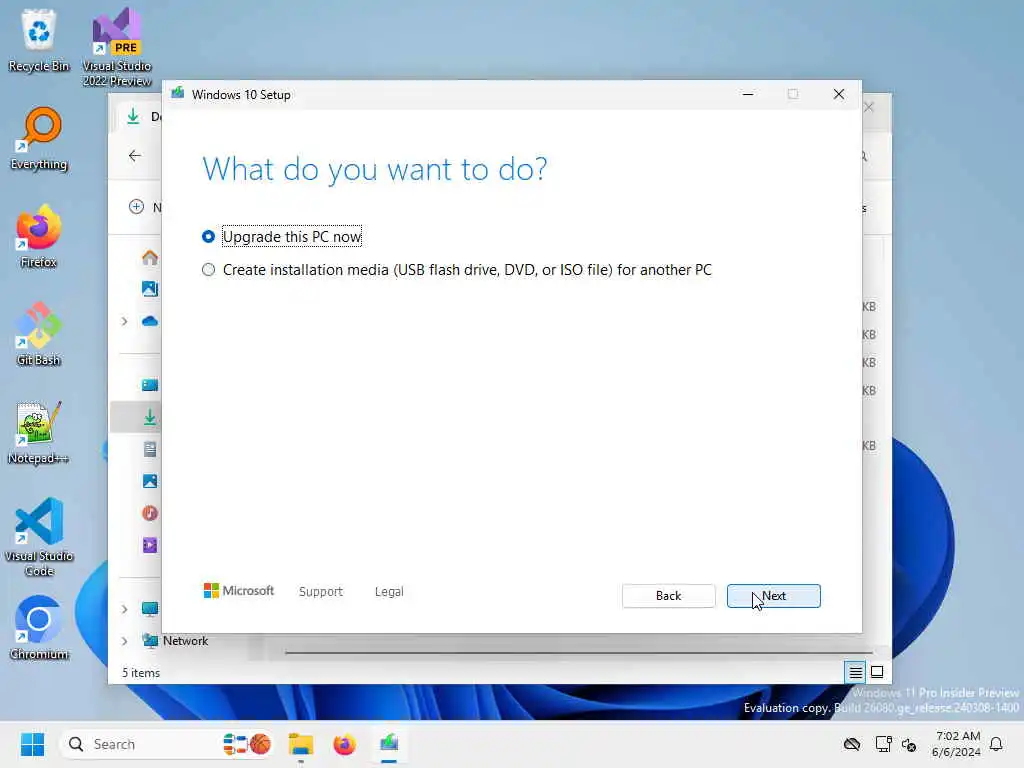This screenshot has height=768, width=1024.
Task: Open Firefox from the taskbar
Action: pos(344,744)
